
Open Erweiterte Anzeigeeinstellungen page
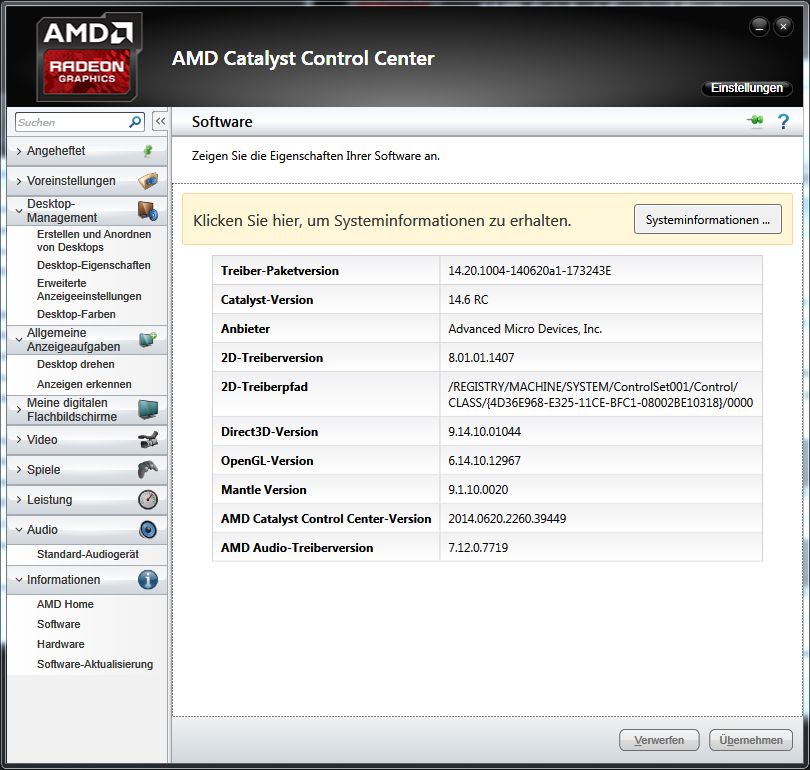click(89, 290)
